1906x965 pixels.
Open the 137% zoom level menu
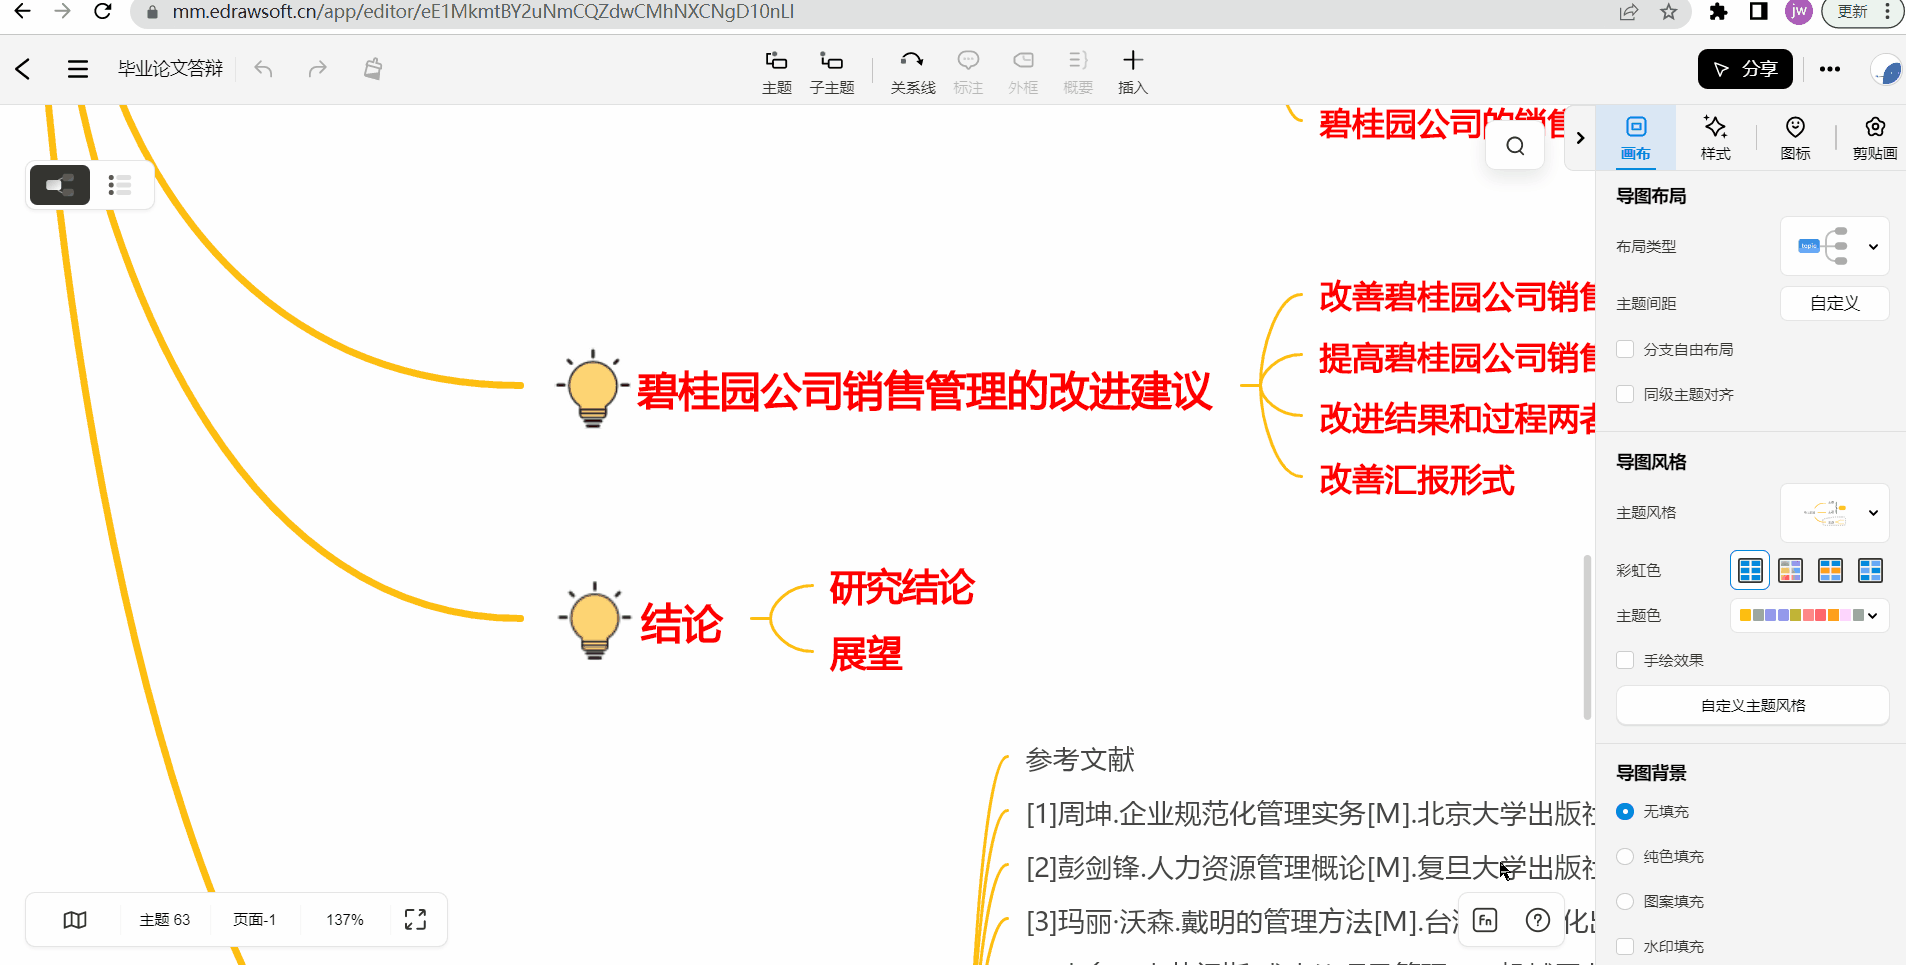[345, 920]
